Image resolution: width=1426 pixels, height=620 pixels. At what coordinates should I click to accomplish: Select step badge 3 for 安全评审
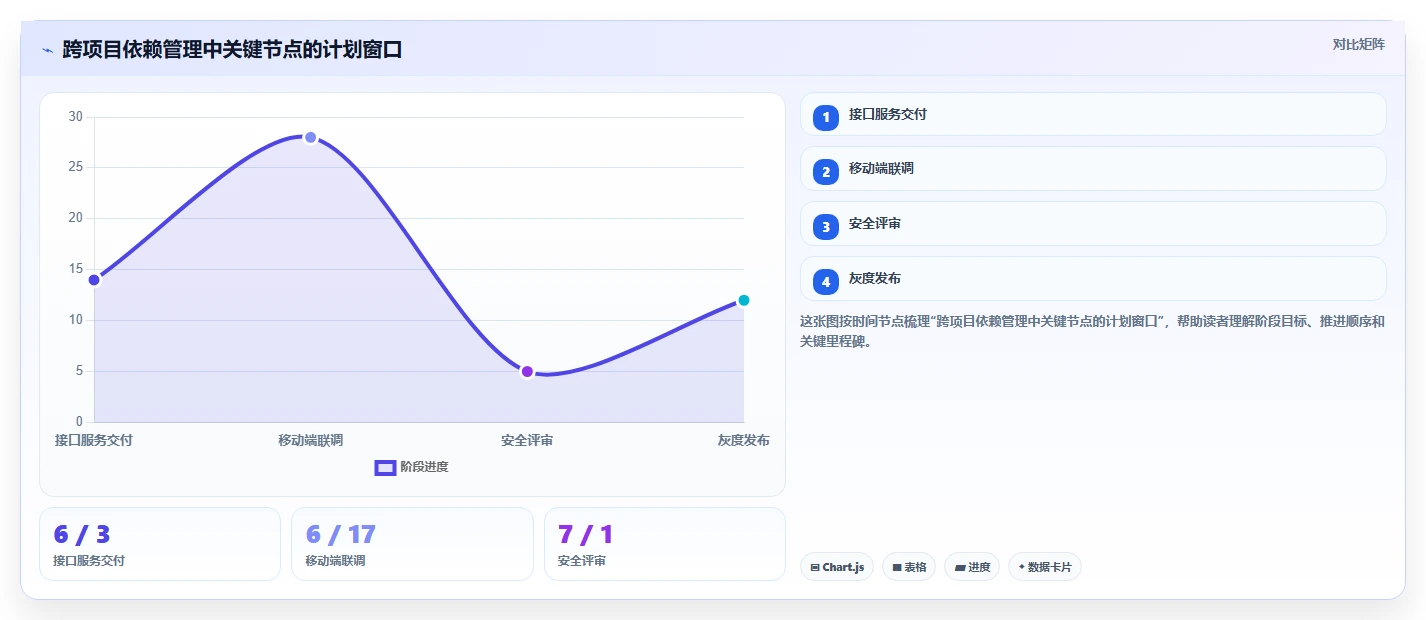pyautogui.click(x=826, y=227)
